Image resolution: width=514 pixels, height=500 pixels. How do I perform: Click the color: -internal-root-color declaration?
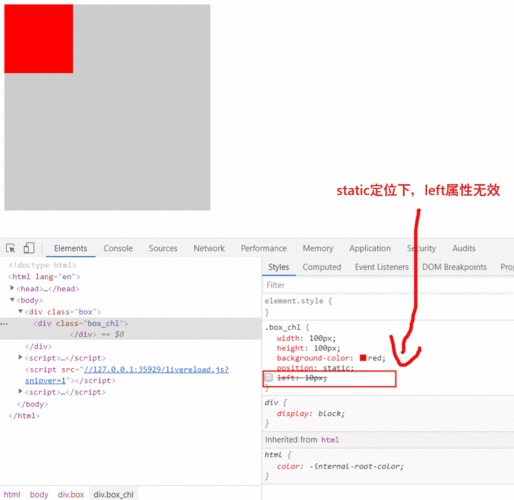[x=340, y=466]
